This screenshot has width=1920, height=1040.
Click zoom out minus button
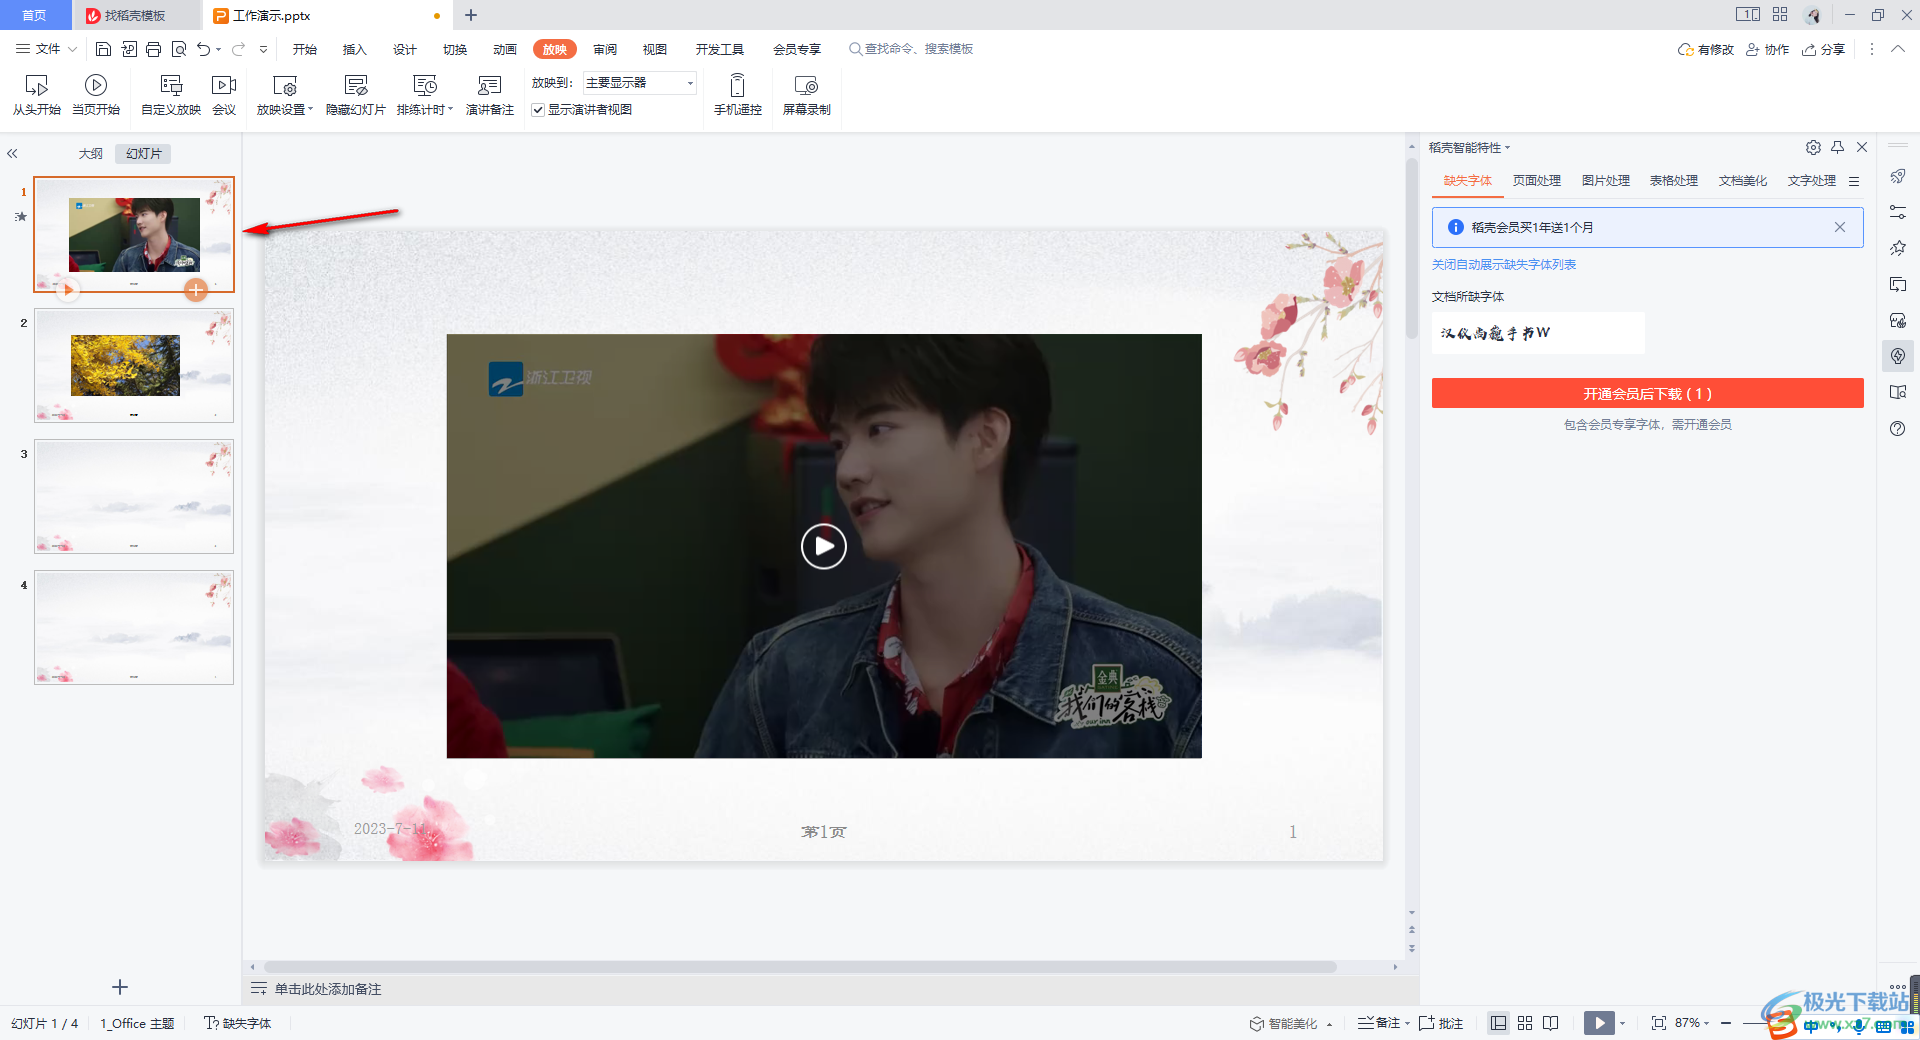pos(1726,1023)
